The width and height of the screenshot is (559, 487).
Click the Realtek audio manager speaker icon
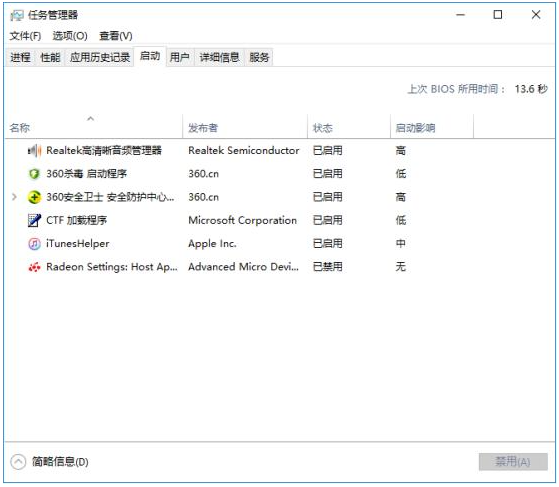34,151
